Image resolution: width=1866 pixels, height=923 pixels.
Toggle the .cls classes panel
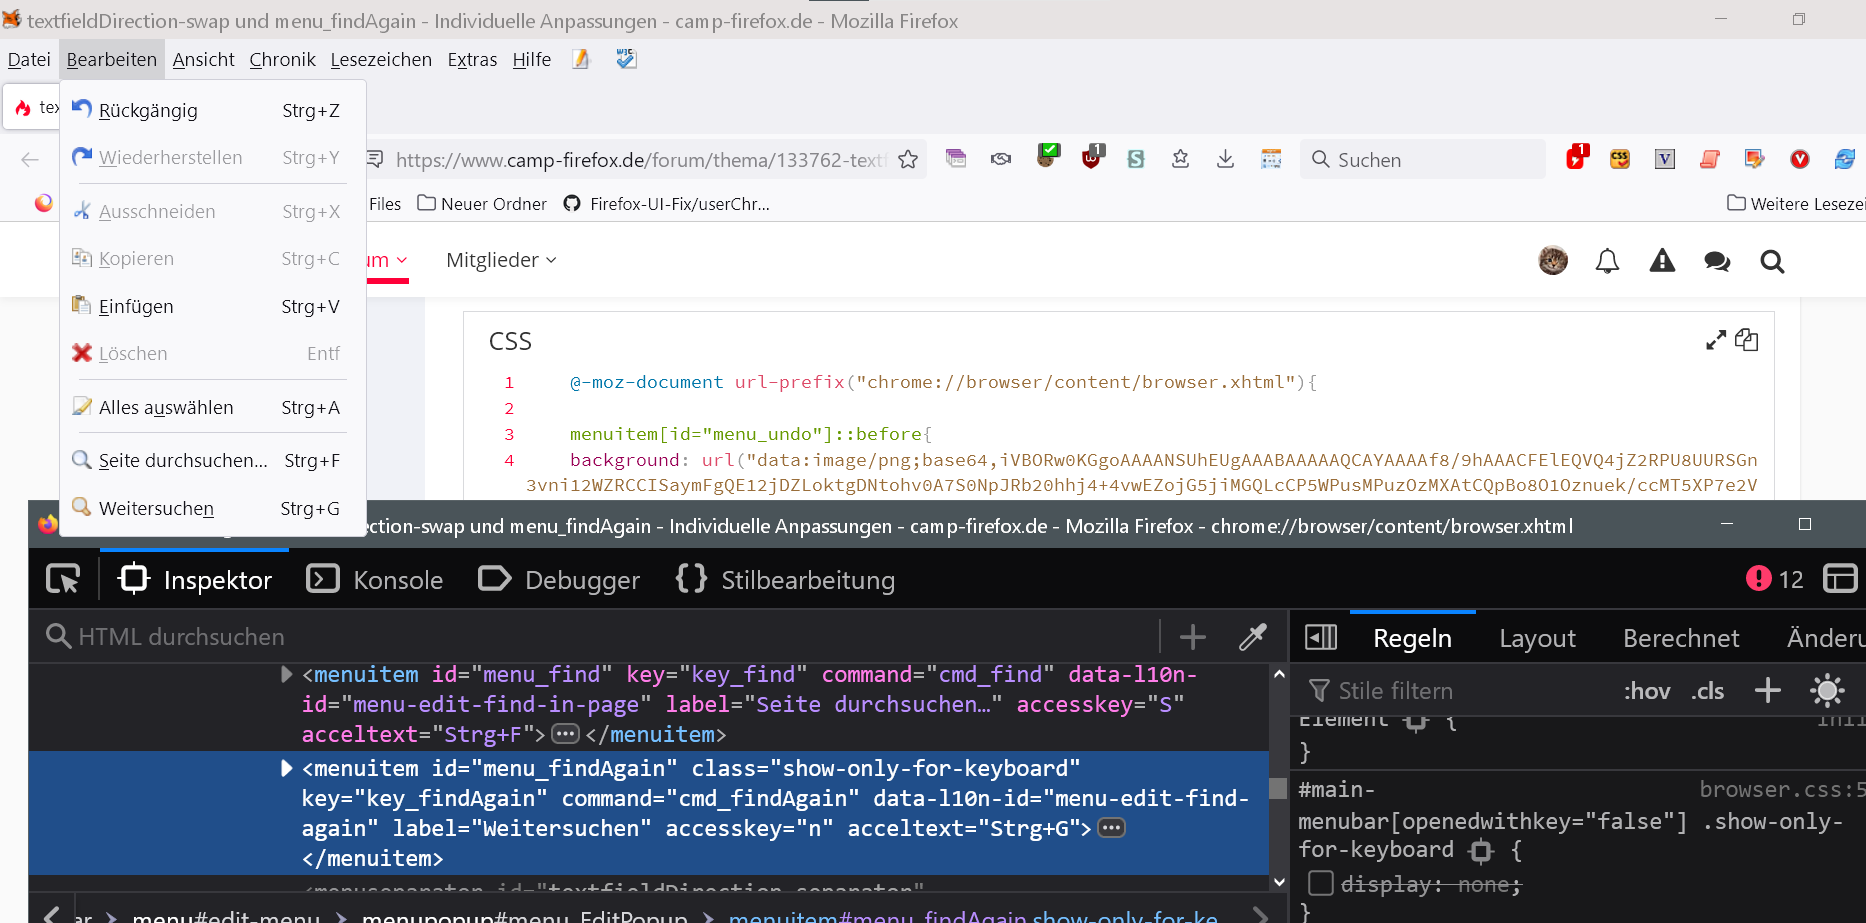coord(1708,691)
